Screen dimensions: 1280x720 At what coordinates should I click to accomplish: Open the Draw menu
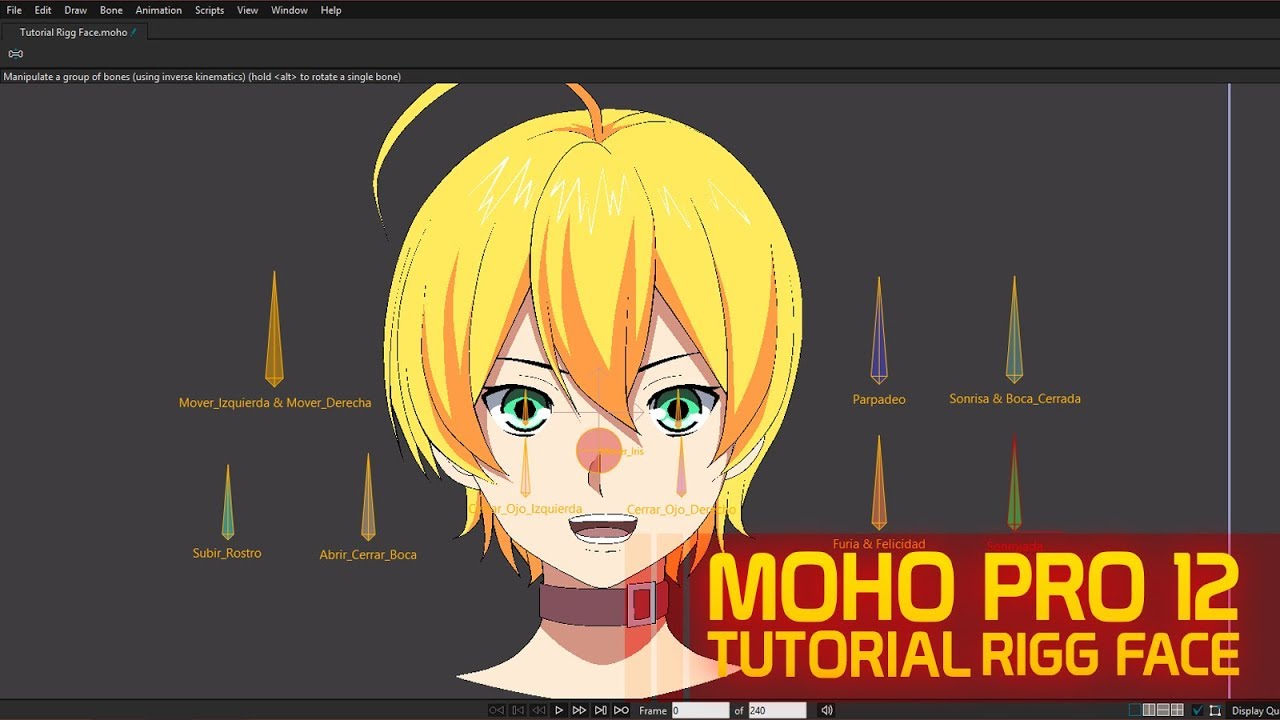76,10
